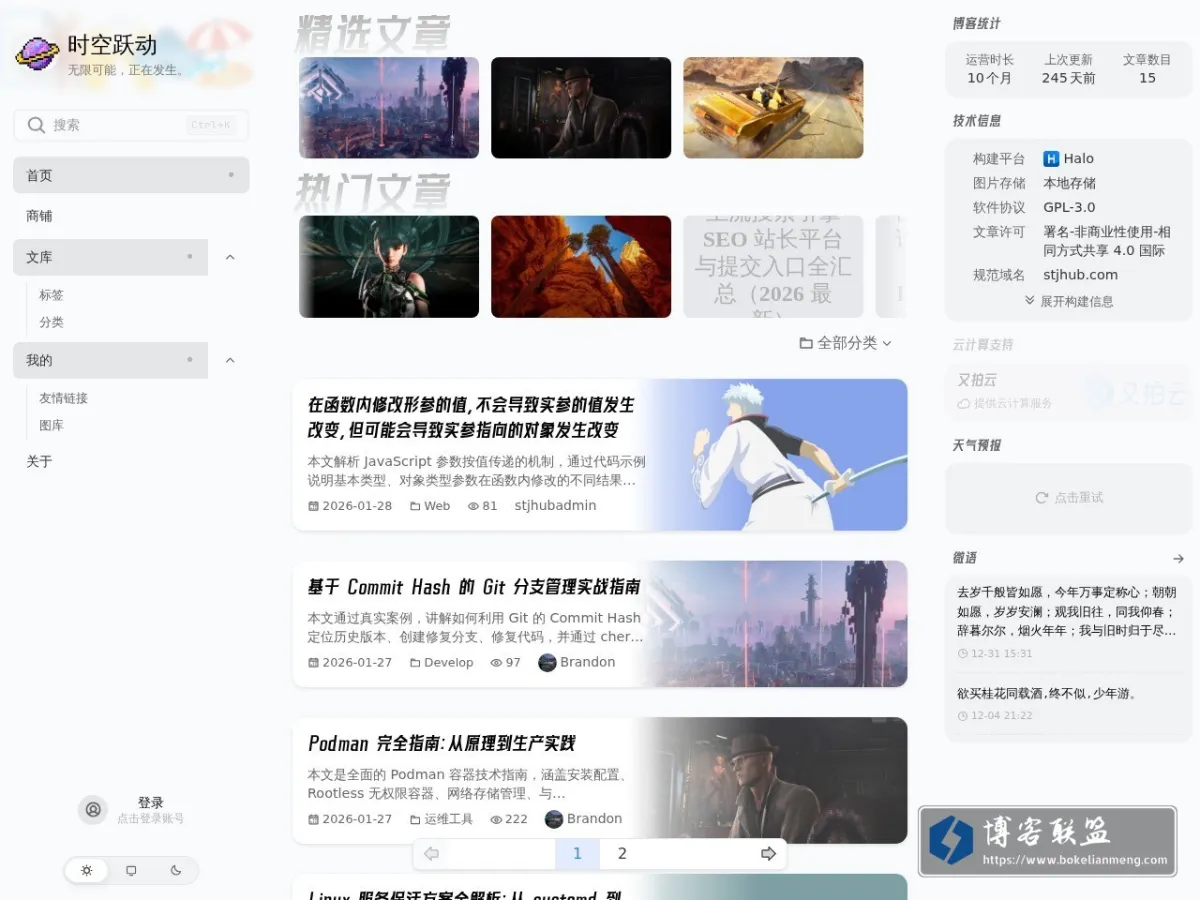The height and width of the screenshot is (900, 1200).
Task: Click 登录 login button
Action: [151, 803]
